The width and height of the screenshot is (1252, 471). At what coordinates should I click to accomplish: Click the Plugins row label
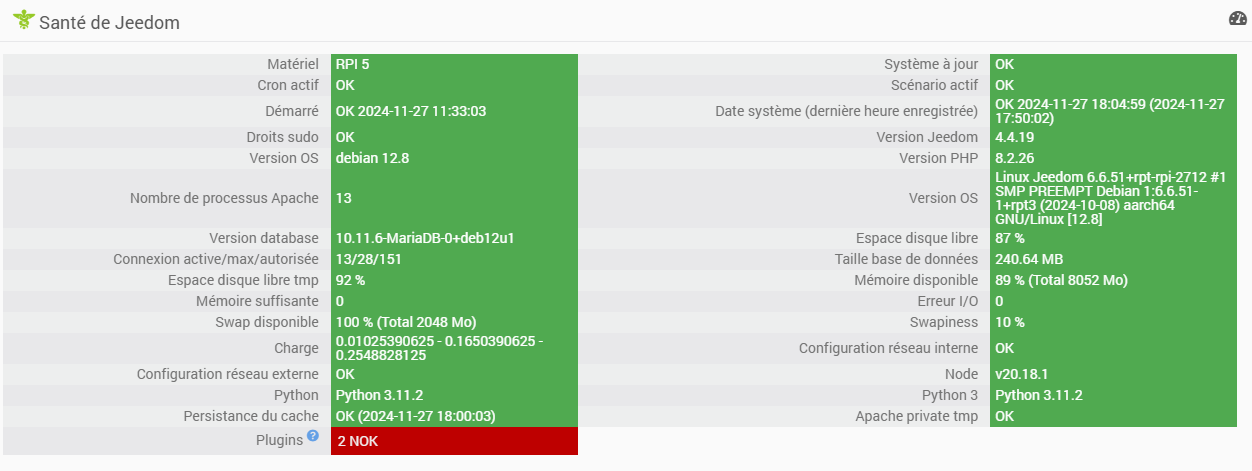click(280, 440)
